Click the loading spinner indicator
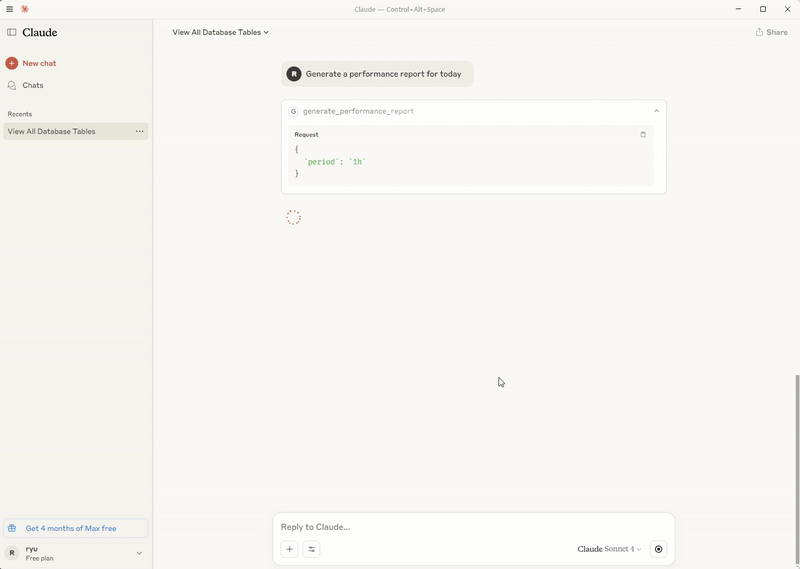Viewport: 800px width, 569px height. pos(293,217)
